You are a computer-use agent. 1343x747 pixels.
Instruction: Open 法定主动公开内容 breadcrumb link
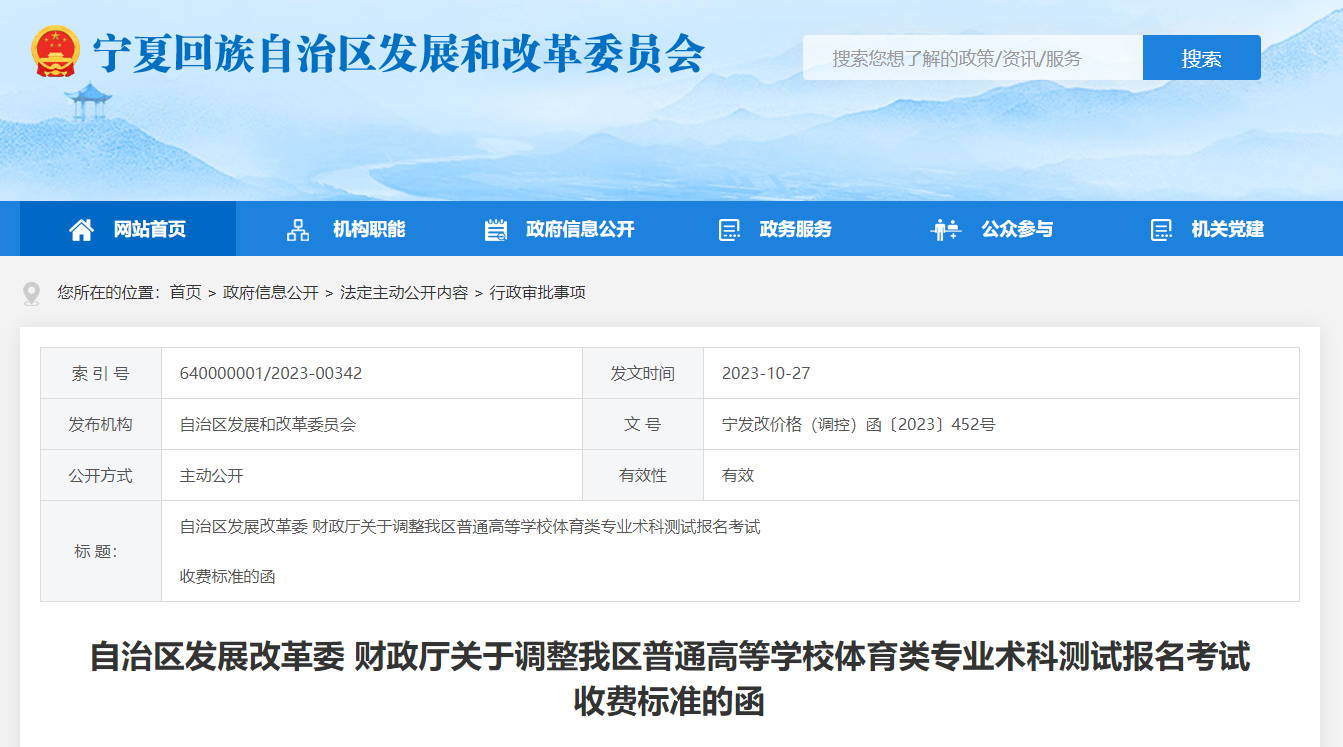coord(404,293)
